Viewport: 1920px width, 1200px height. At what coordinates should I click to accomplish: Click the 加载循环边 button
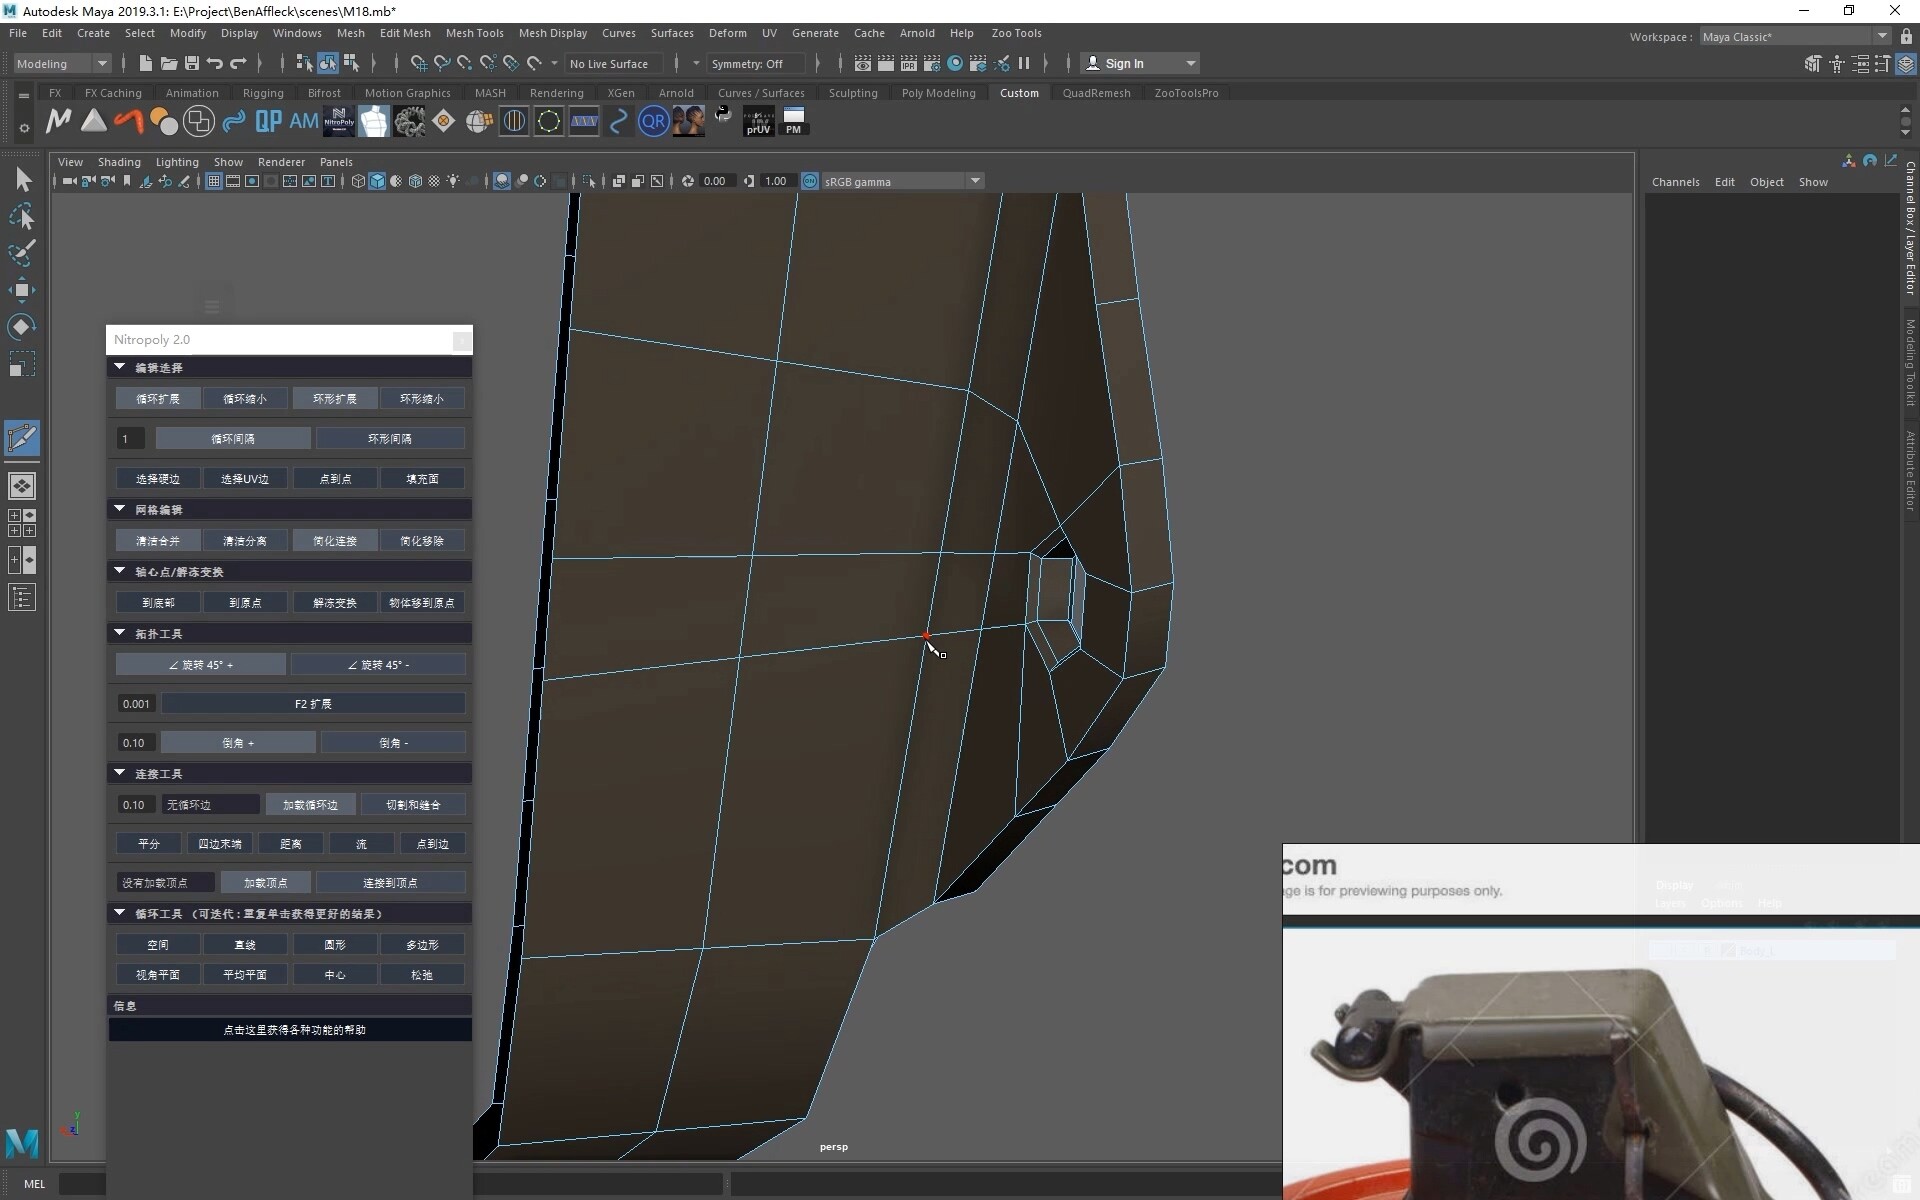(310, 805)
